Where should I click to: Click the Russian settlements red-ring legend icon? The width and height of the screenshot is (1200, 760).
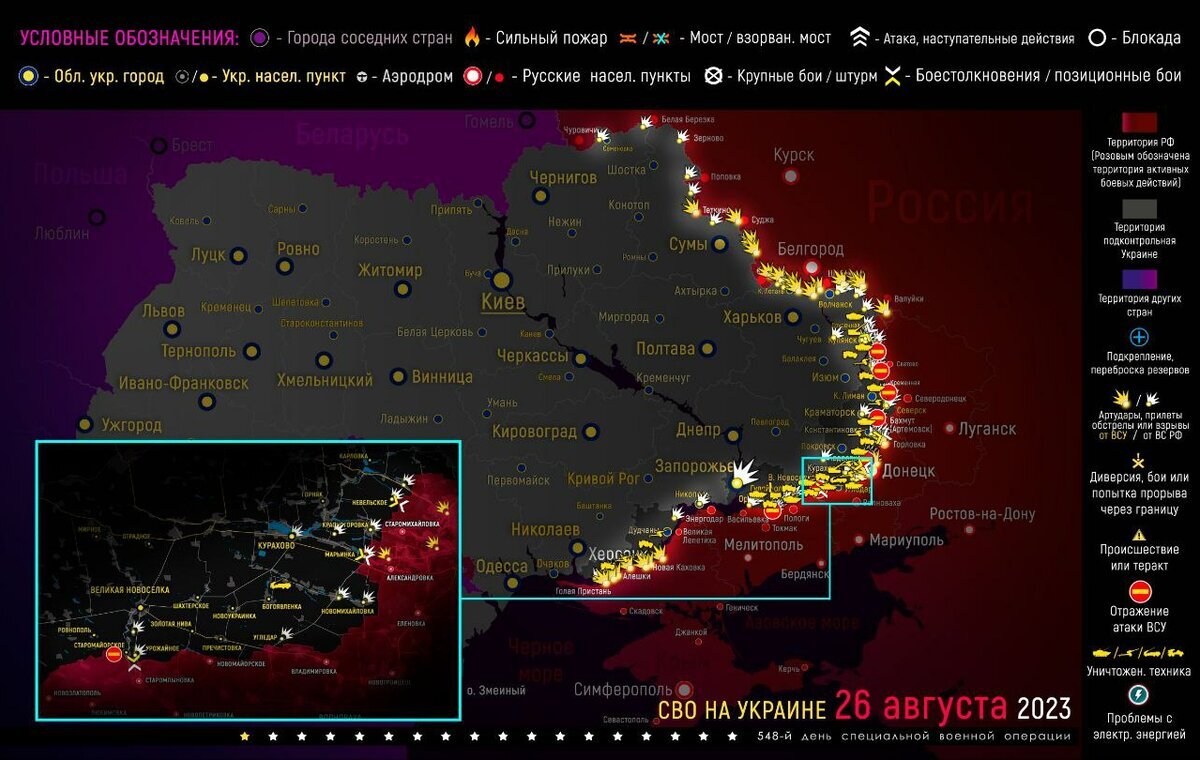pyautogui.click(x=474, y=76)
